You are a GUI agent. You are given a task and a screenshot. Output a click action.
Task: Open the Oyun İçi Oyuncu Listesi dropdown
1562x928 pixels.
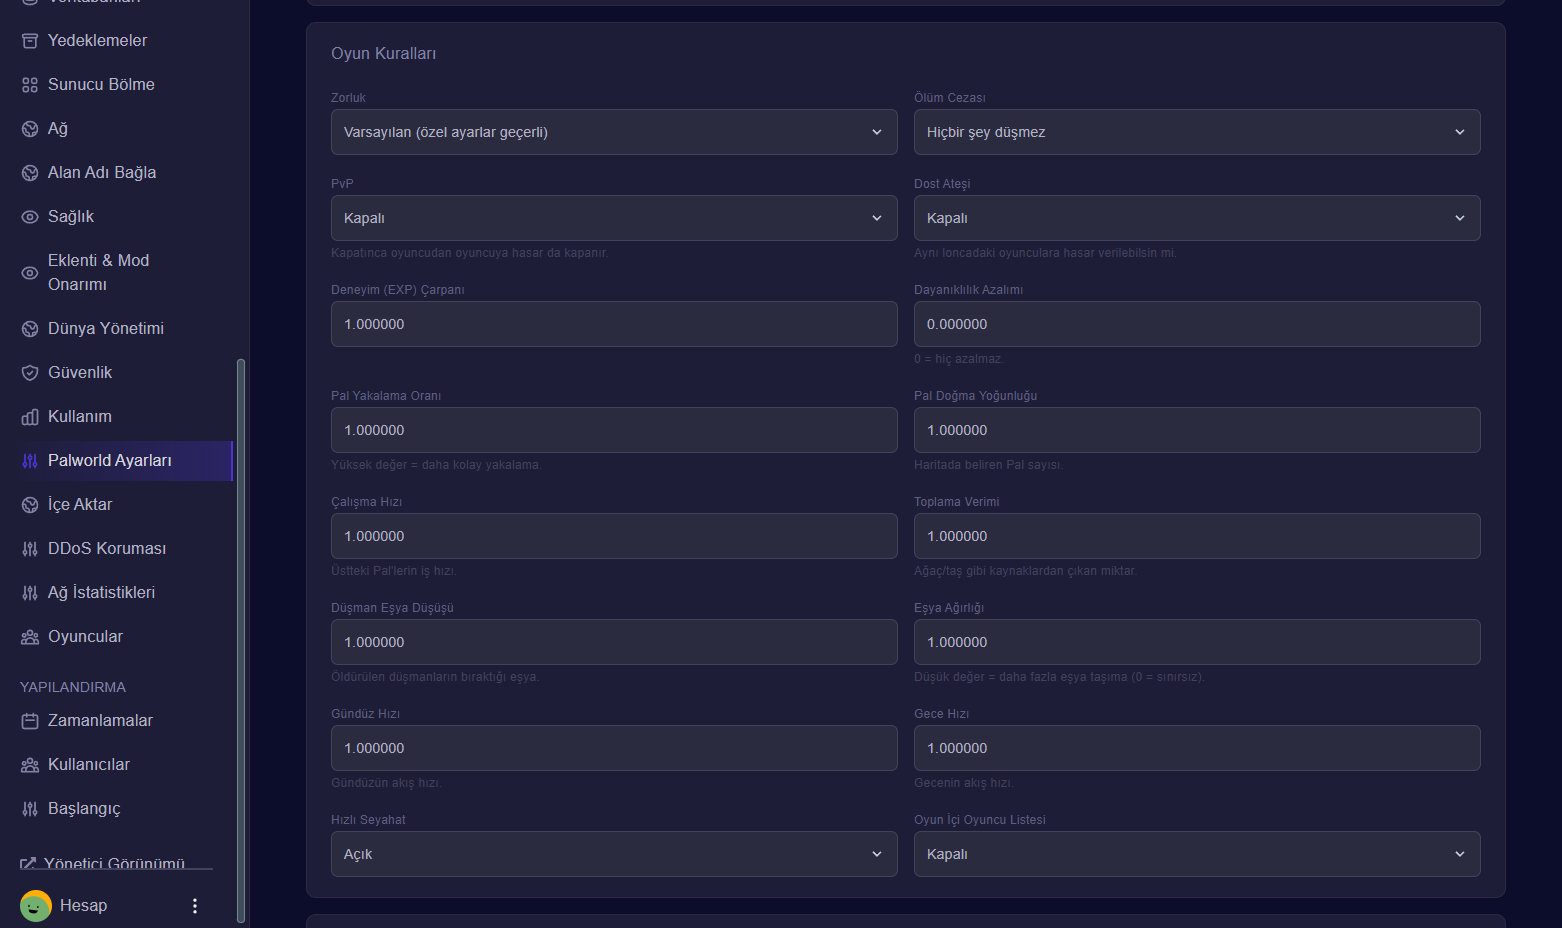[x=1197, y=854]
